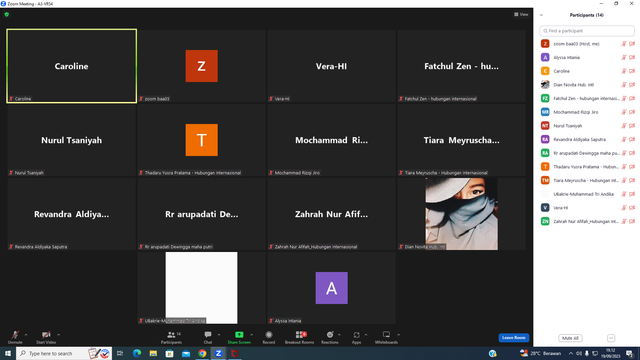This screenshot has height=360, width=640.
Task: Open Task View on the taskbar
Action: point(120,353)
